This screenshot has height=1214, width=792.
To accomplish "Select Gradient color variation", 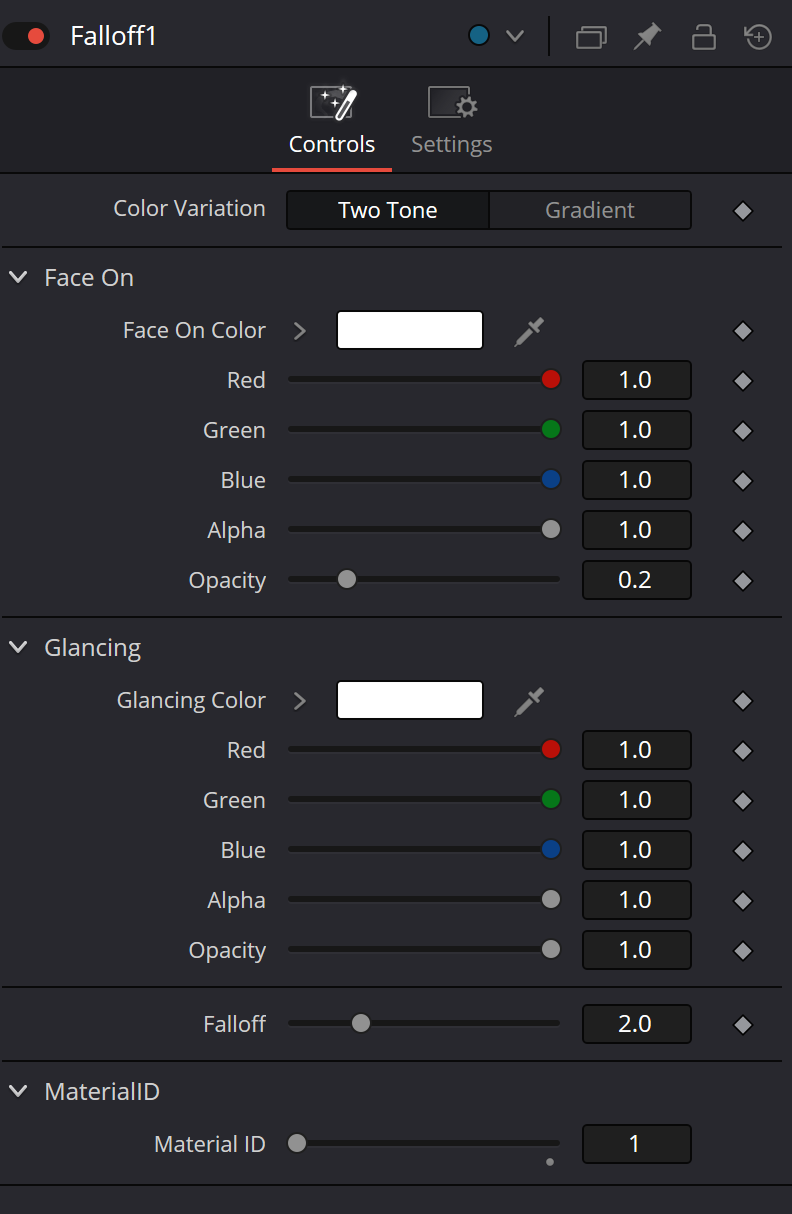I will click(x=590, y=210).
